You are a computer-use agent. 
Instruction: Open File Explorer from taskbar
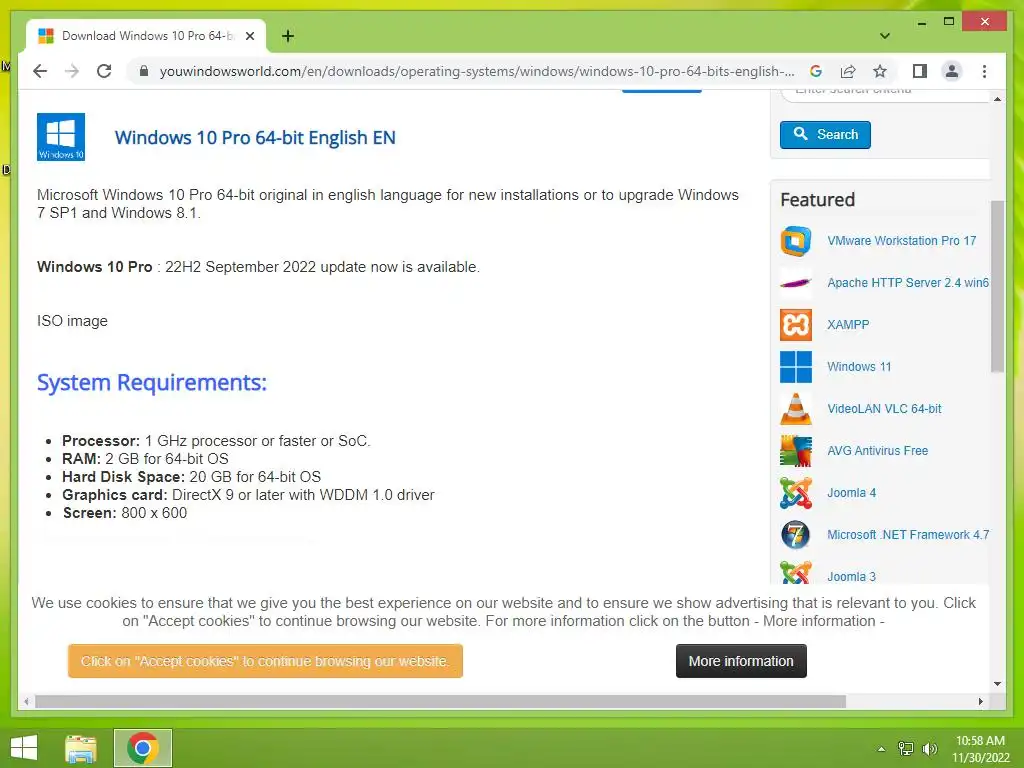point(81,748)
